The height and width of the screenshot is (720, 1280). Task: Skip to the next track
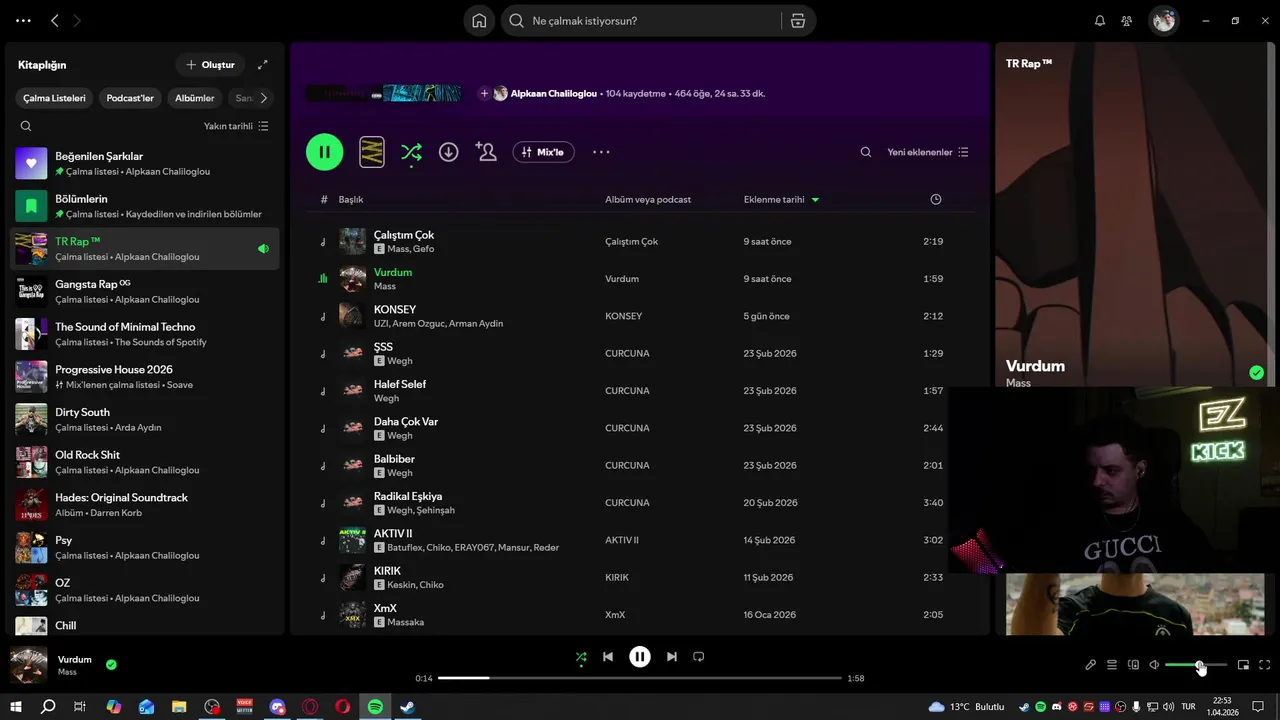672,657
